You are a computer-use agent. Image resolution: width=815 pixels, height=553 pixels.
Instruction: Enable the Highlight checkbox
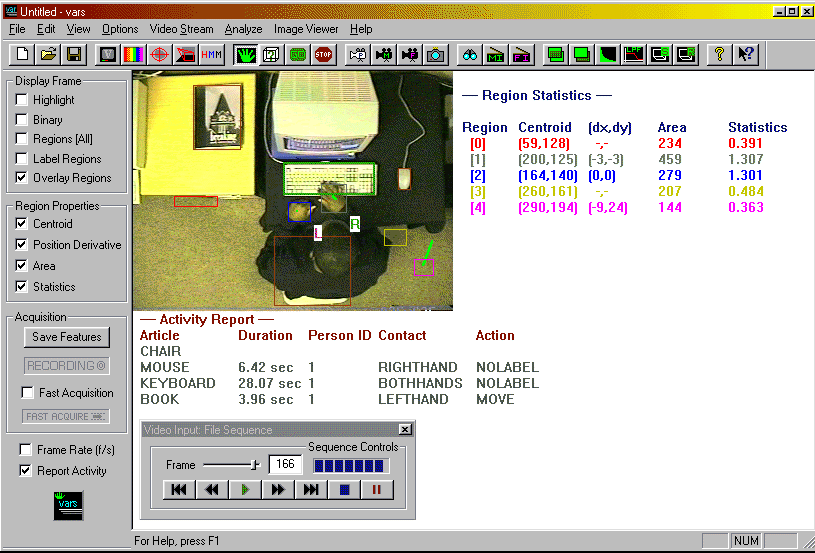click(22, 100)
